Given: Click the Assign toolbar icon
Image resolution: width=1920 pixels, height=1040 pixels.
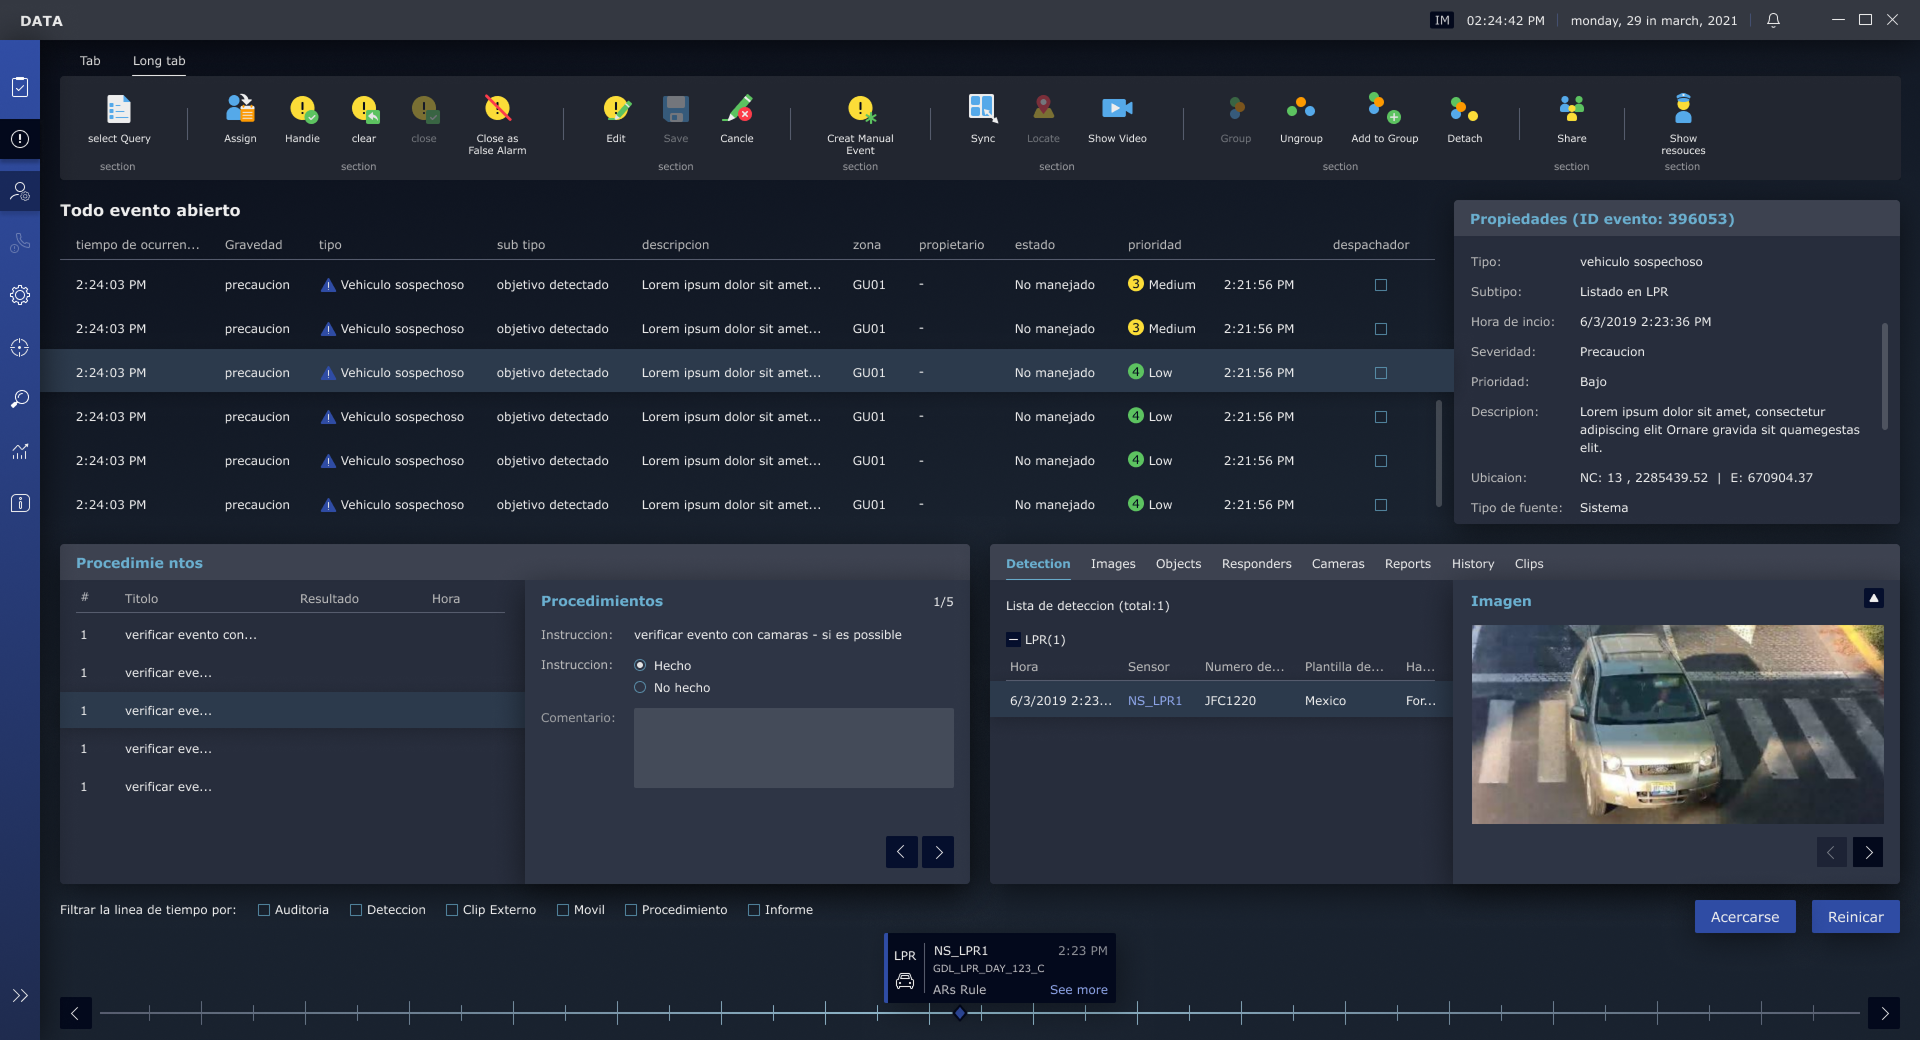Looking at the screenshot, I should 240,109.
